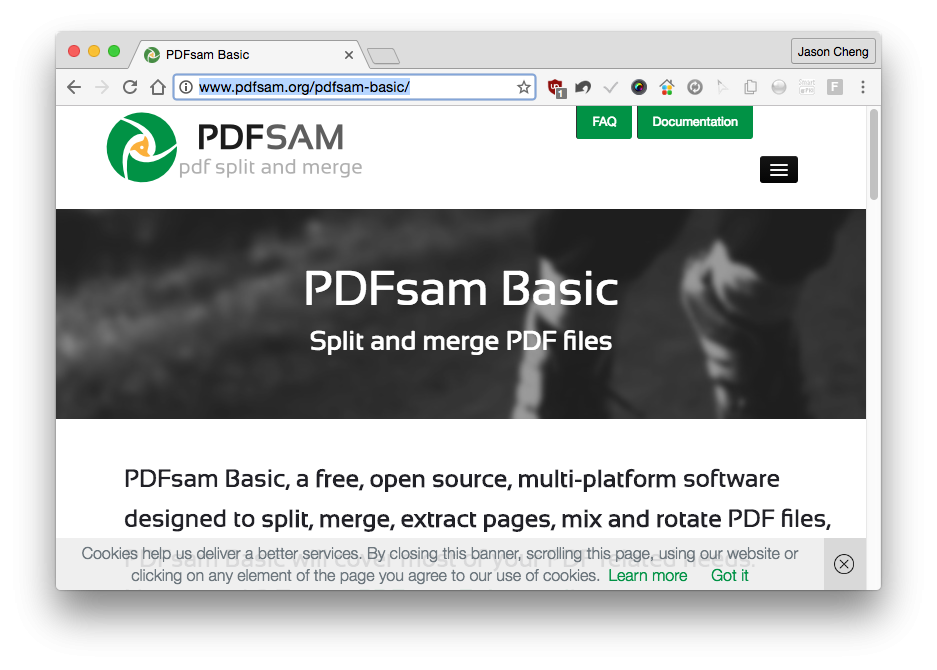
Task: Open the color wheel lens extension
Action: click(638, 88)
